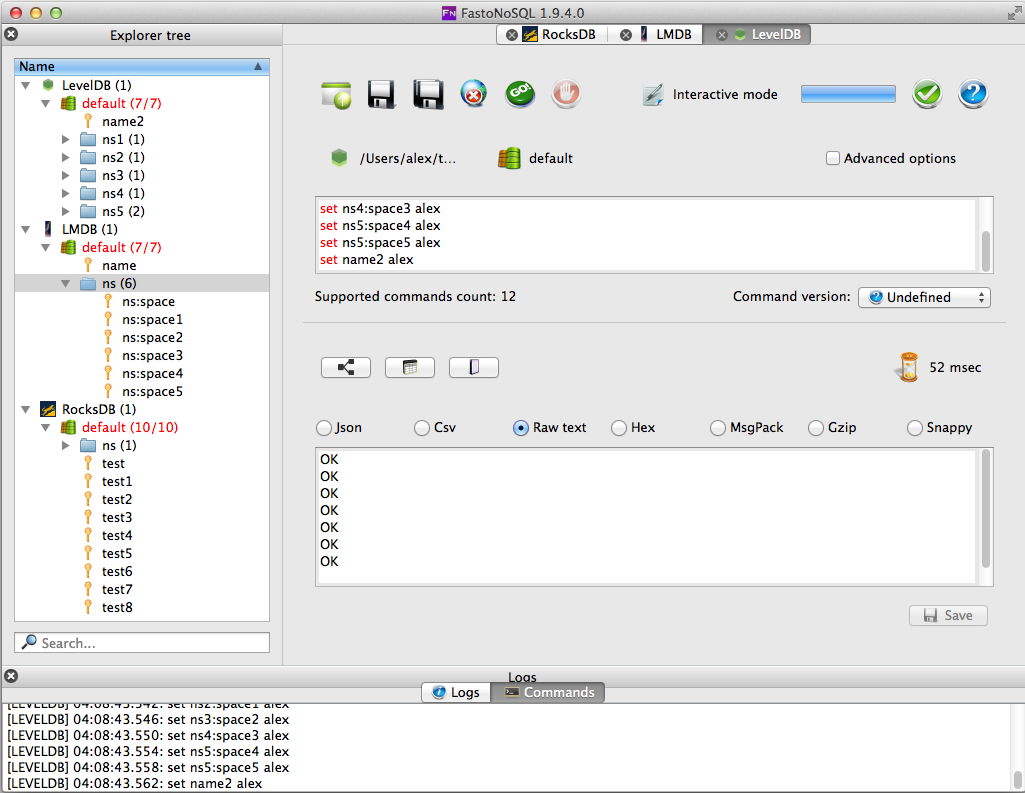The image size is (1025, 793).
Task: Sort tree by the Name column header
Action: (142, 66)
